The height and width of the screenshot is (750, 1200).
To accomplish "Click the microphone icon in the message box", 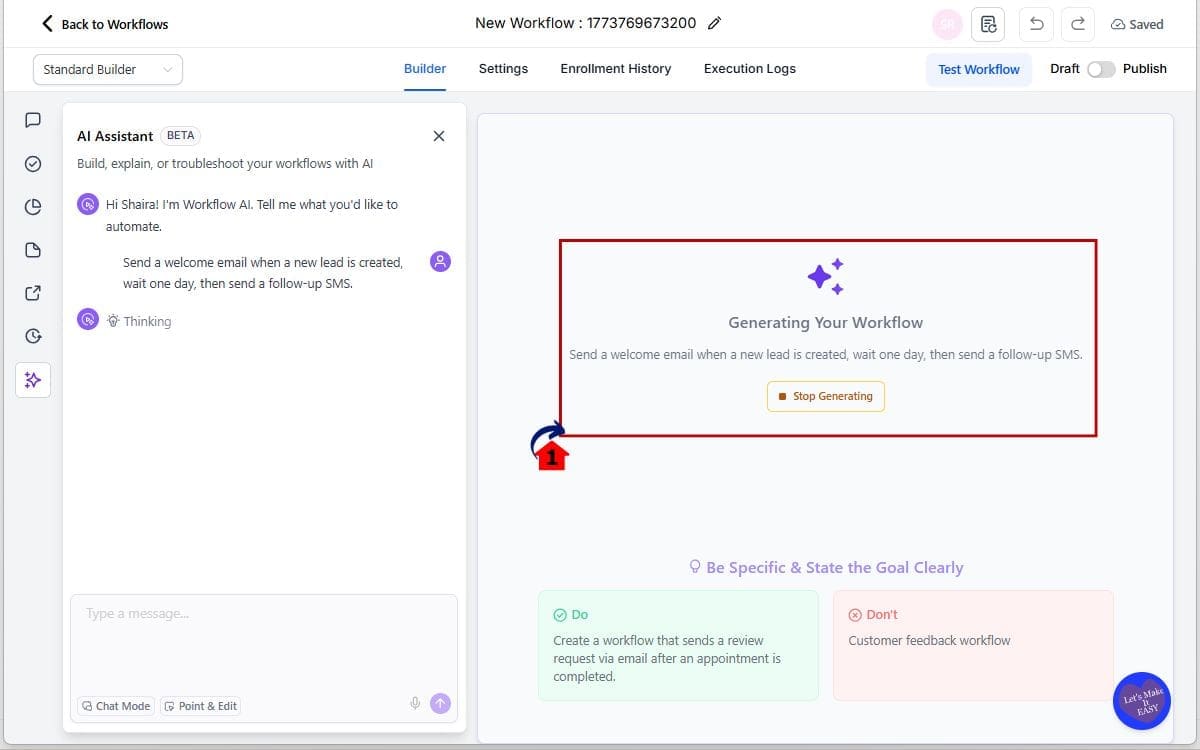I will [415, 703].
